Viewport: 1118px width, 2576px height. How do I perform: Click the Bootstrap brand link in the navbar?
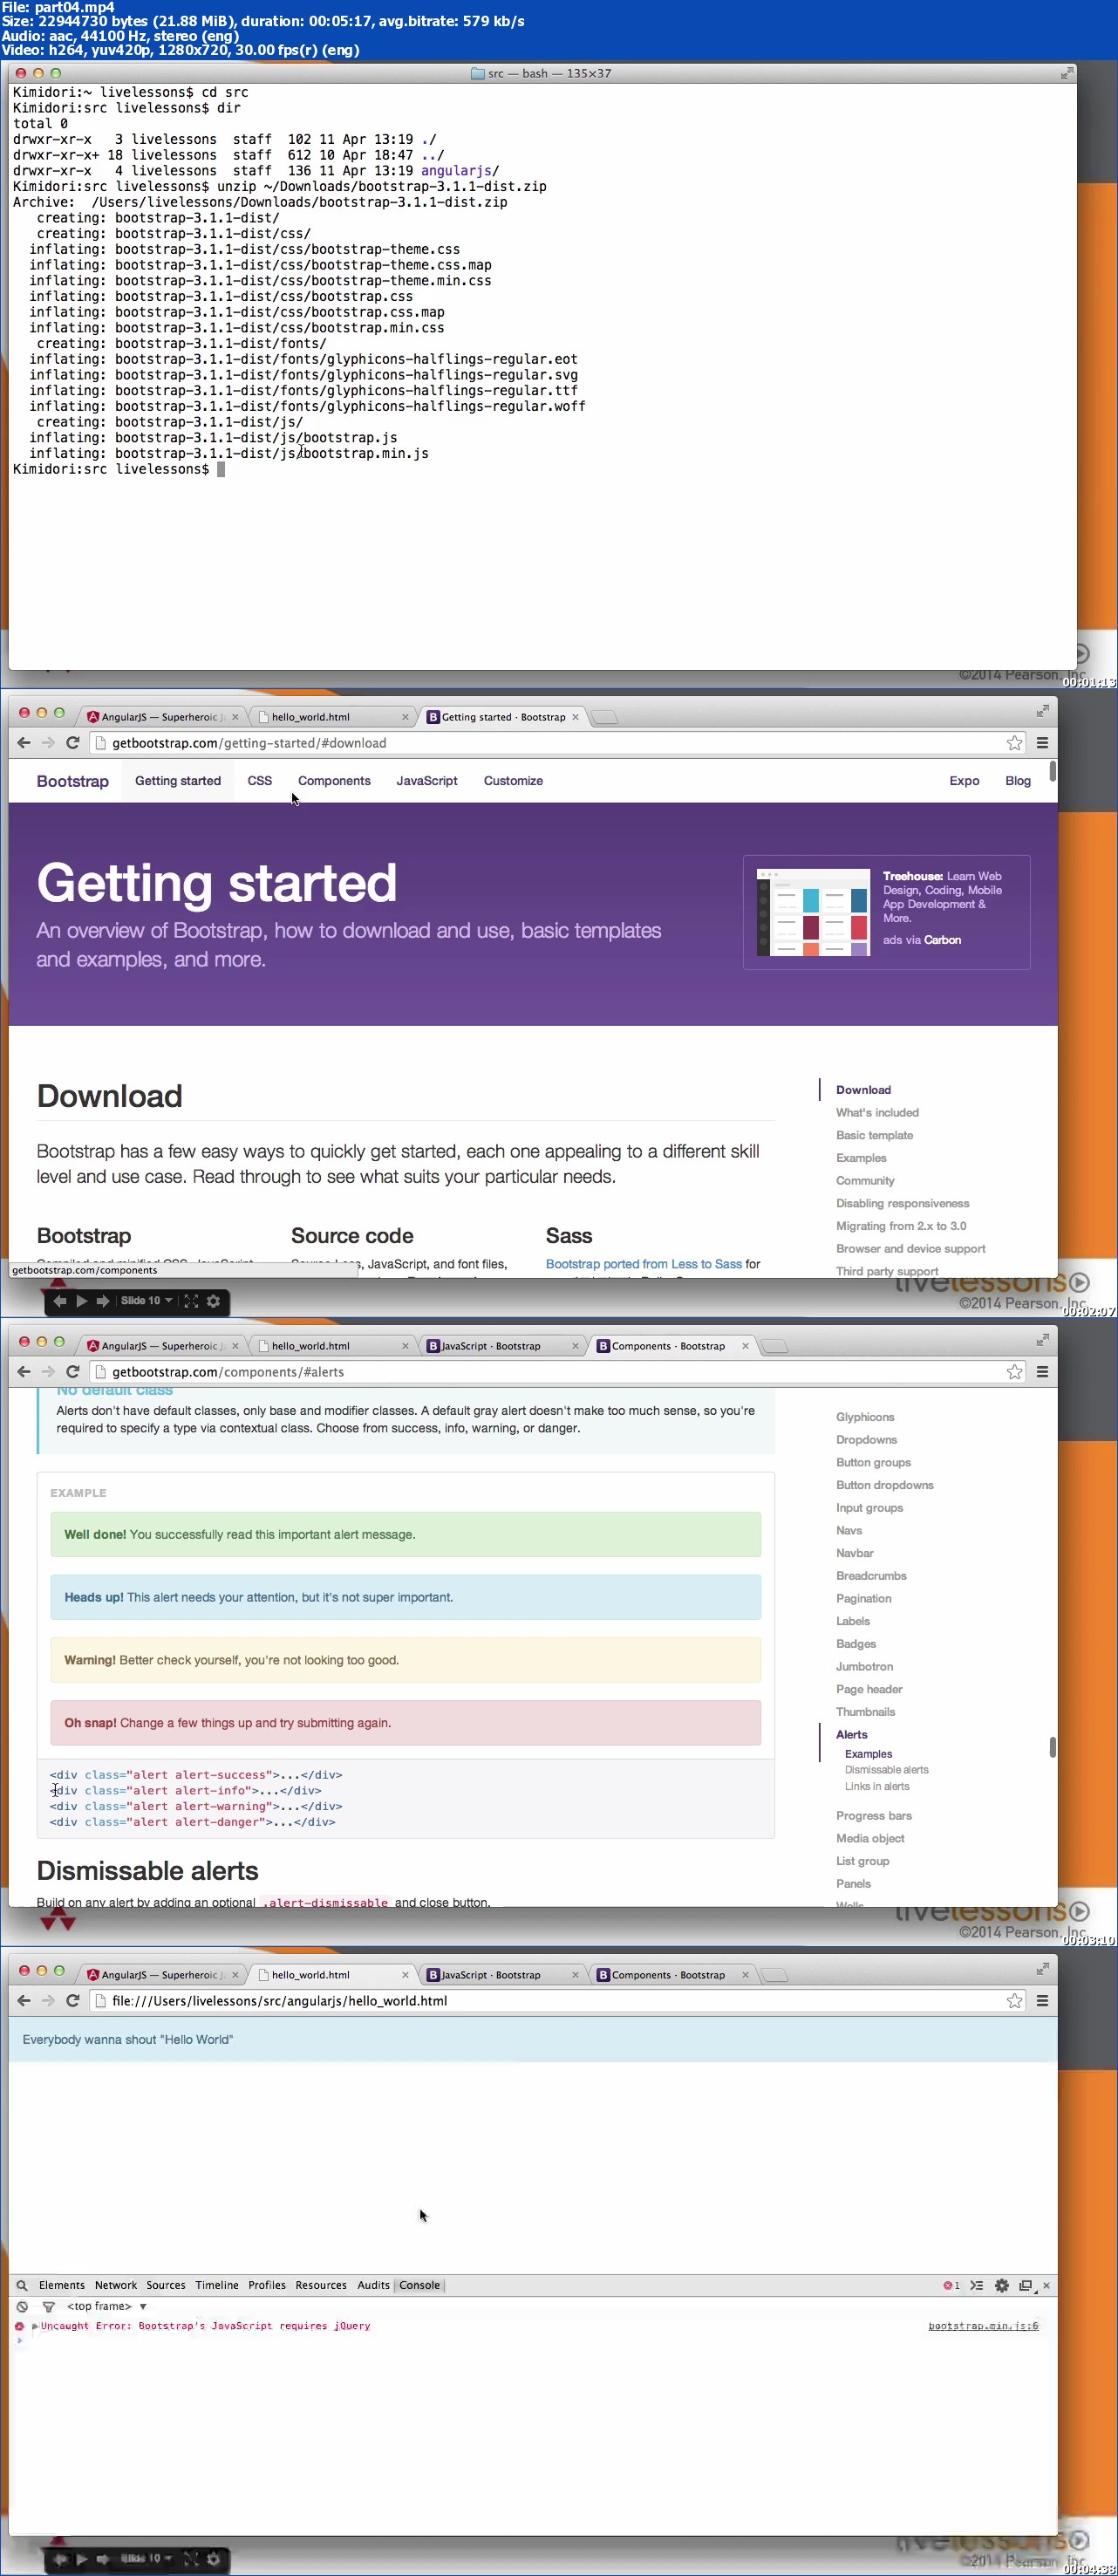point(73,781)
